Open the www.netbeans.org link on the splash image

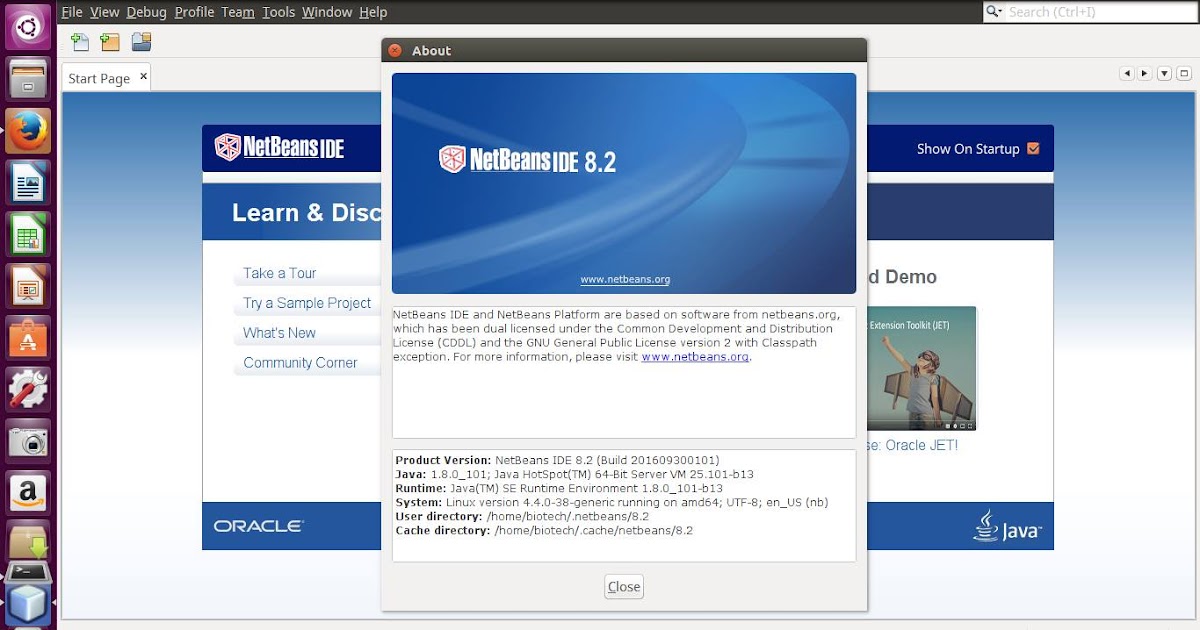(x=625, y=280)
